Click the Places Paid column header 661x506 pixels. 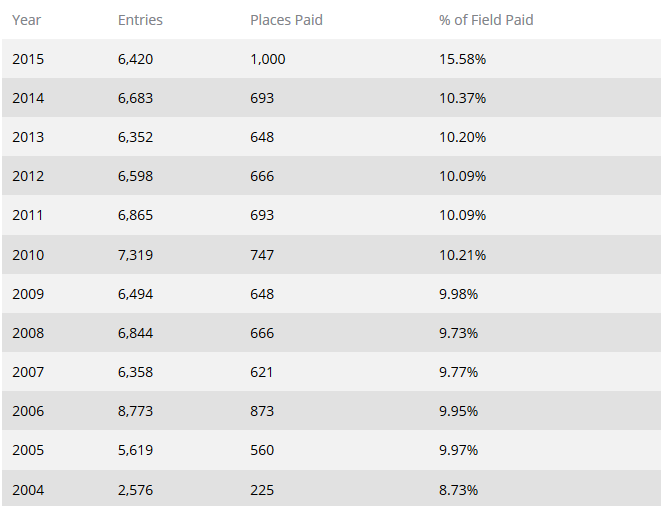tap(286, 20)
